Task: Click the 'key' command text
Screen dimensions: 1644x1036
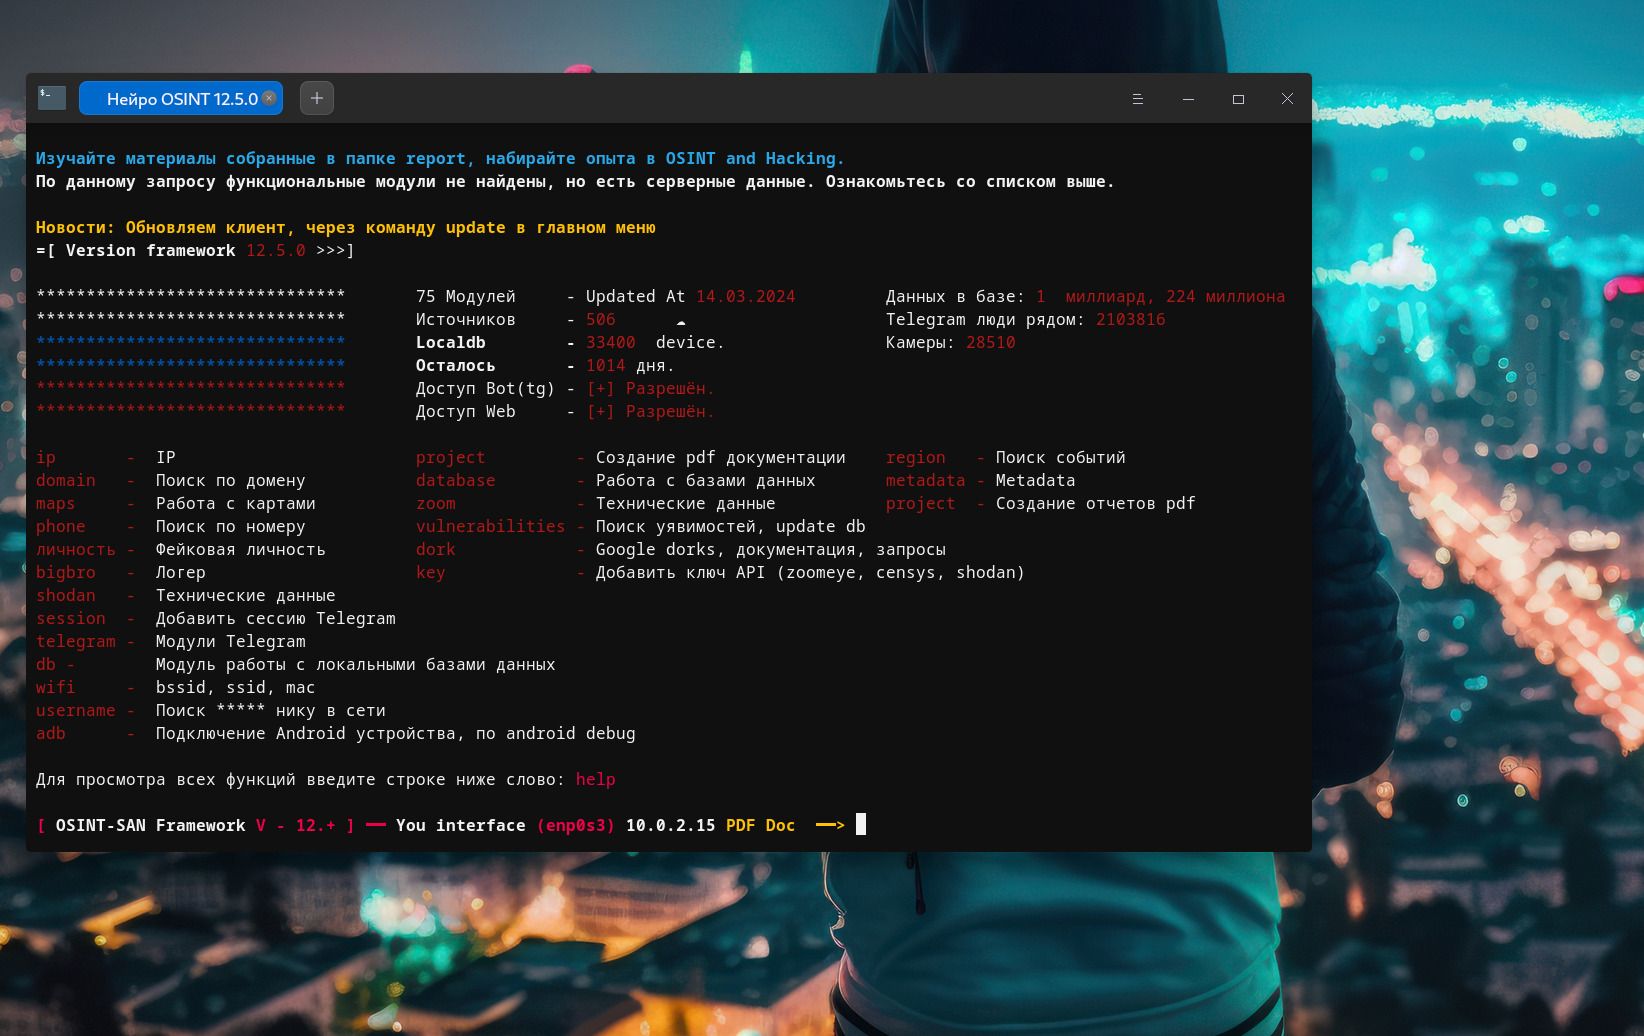Action: click(431, 572)
